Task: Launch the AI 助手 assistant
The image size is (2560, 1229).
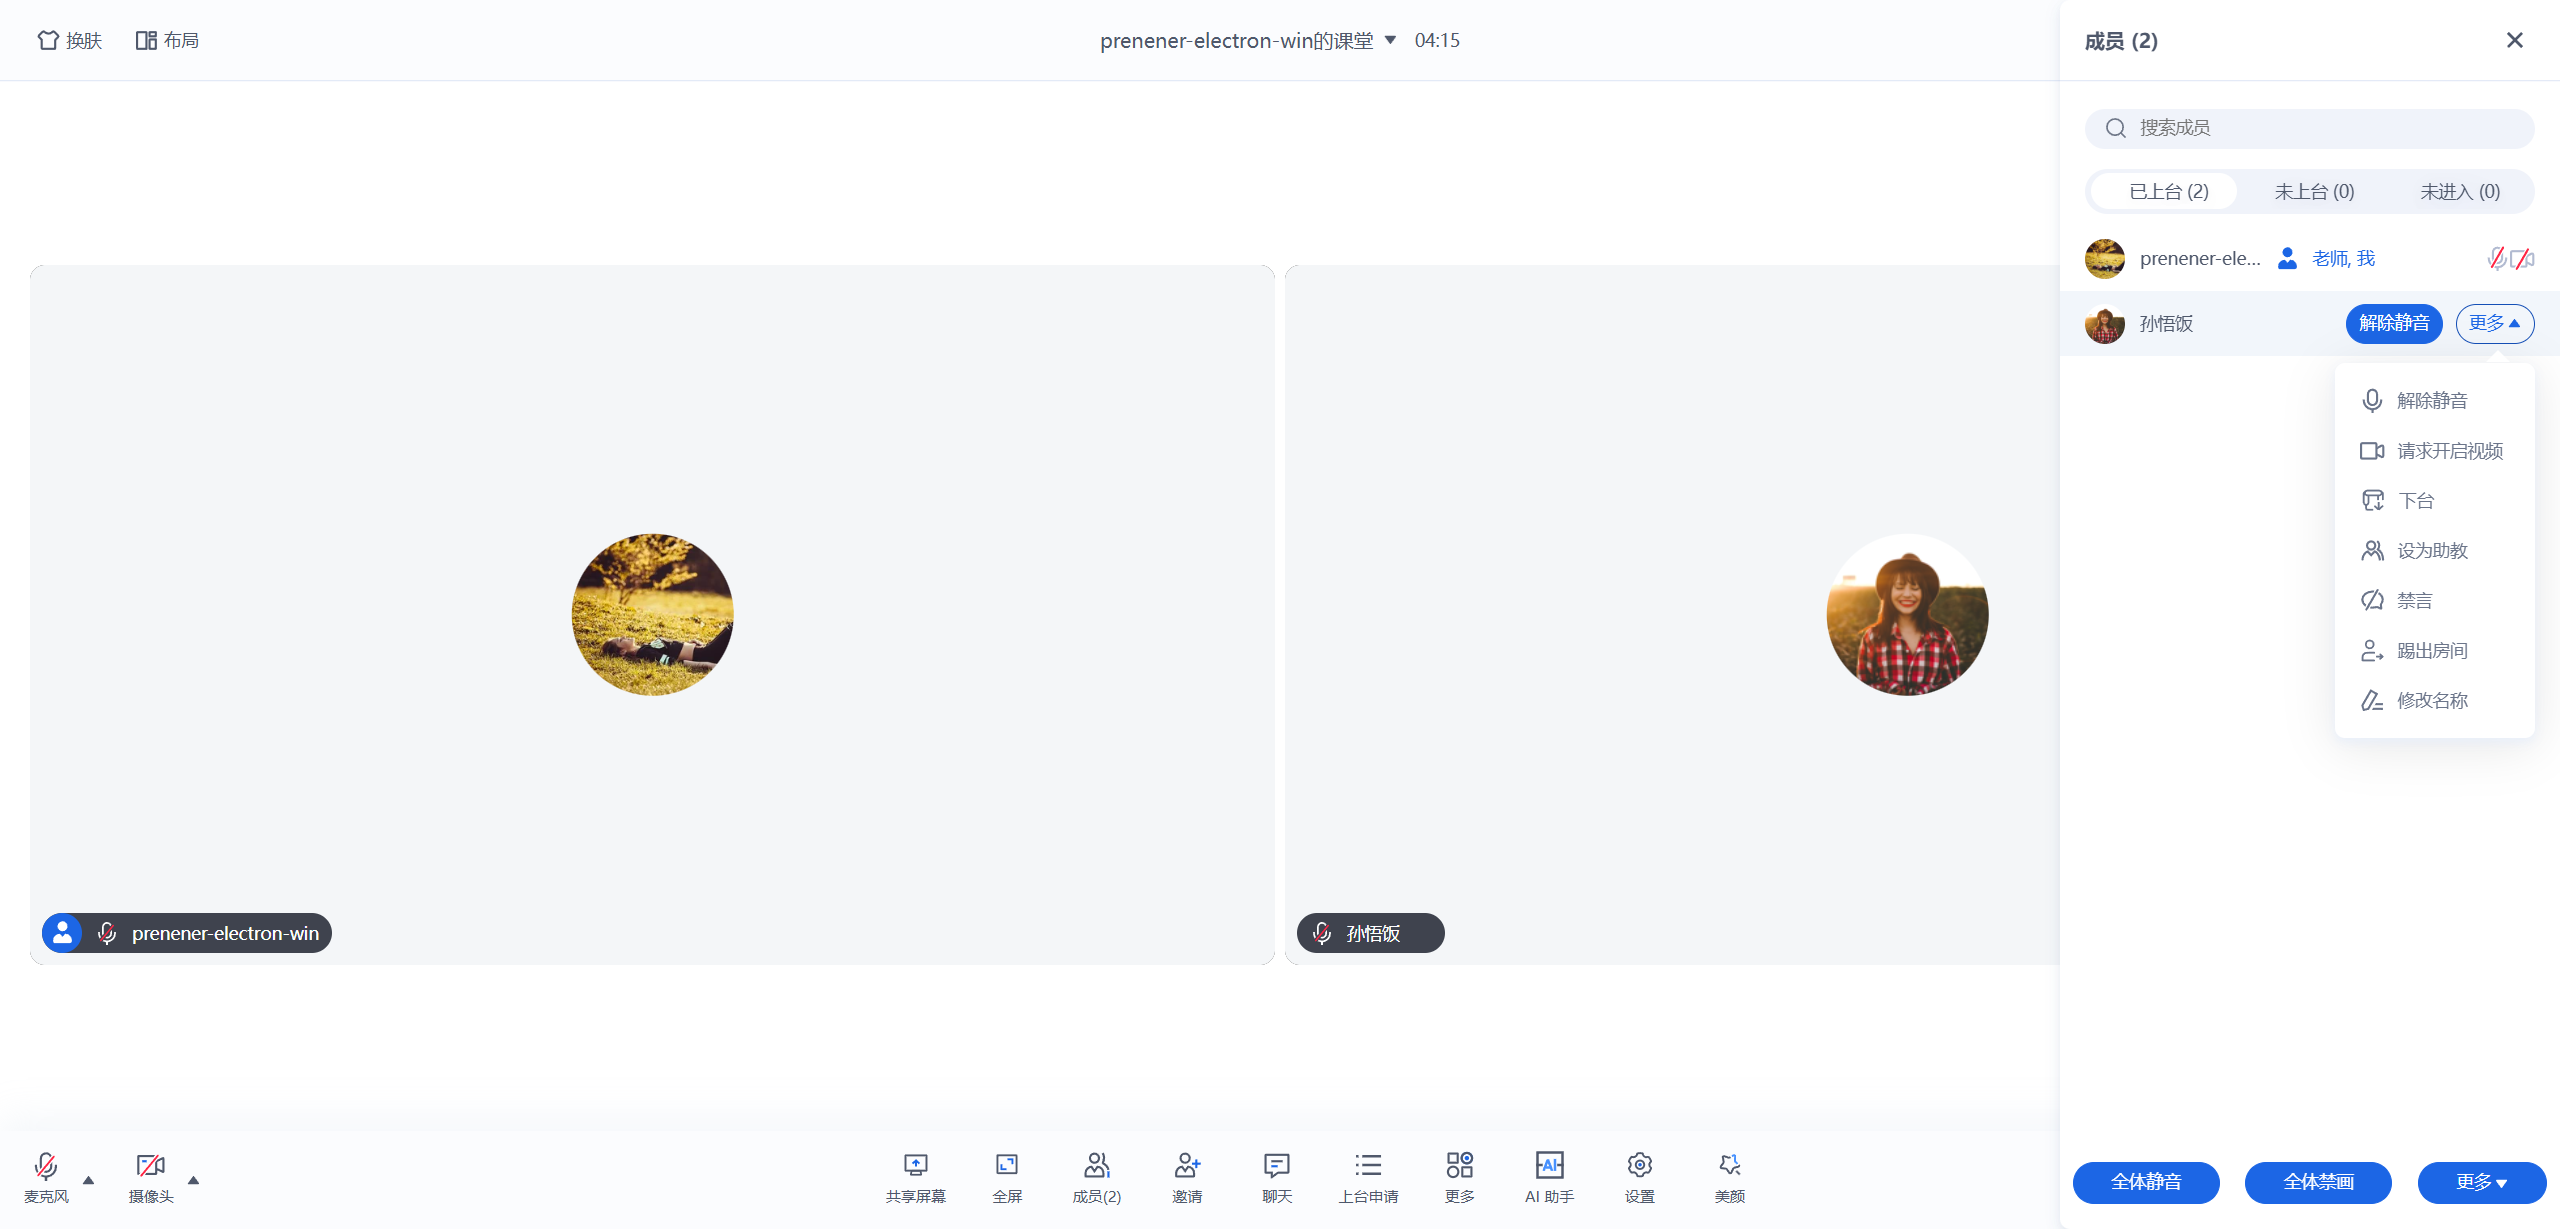Action: pos(1549,1177)
